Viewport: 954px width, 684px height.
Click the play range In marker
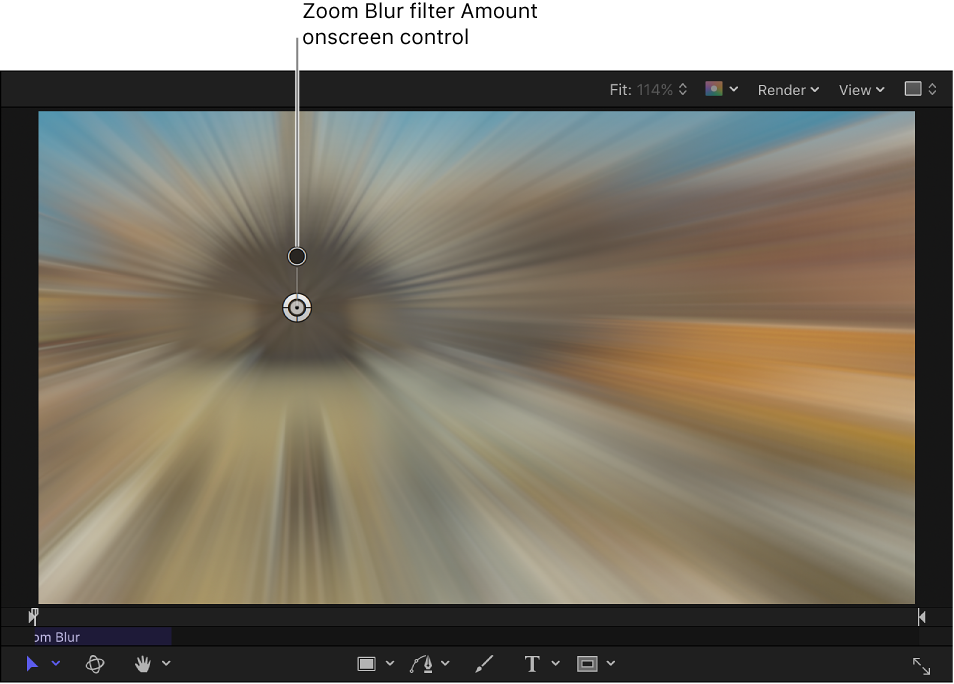tap(33, 616)
